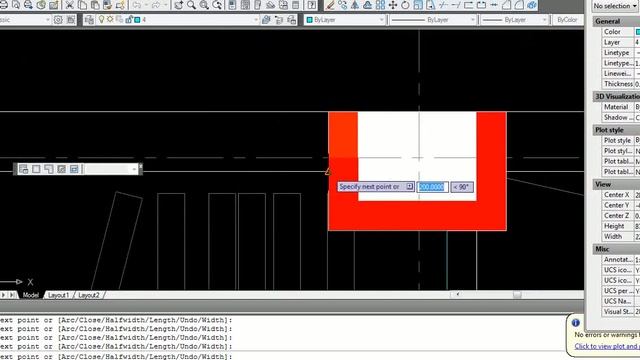Open the ByColor plot style dropdown

point(567,20)
